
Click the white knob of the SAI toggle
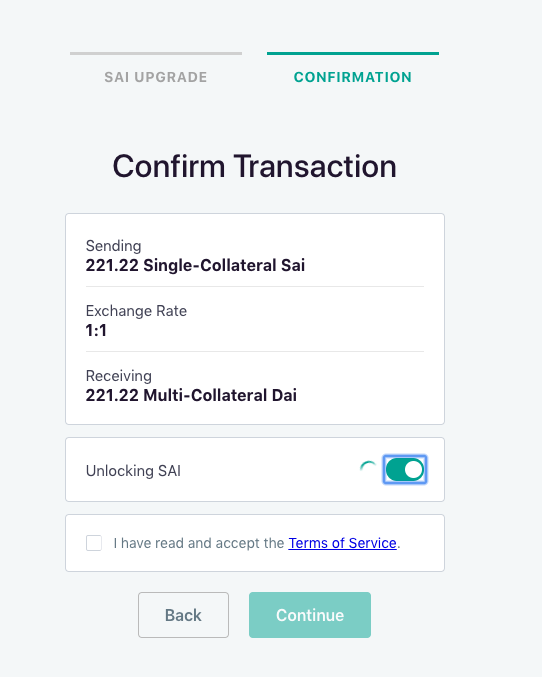pos(414,470)
